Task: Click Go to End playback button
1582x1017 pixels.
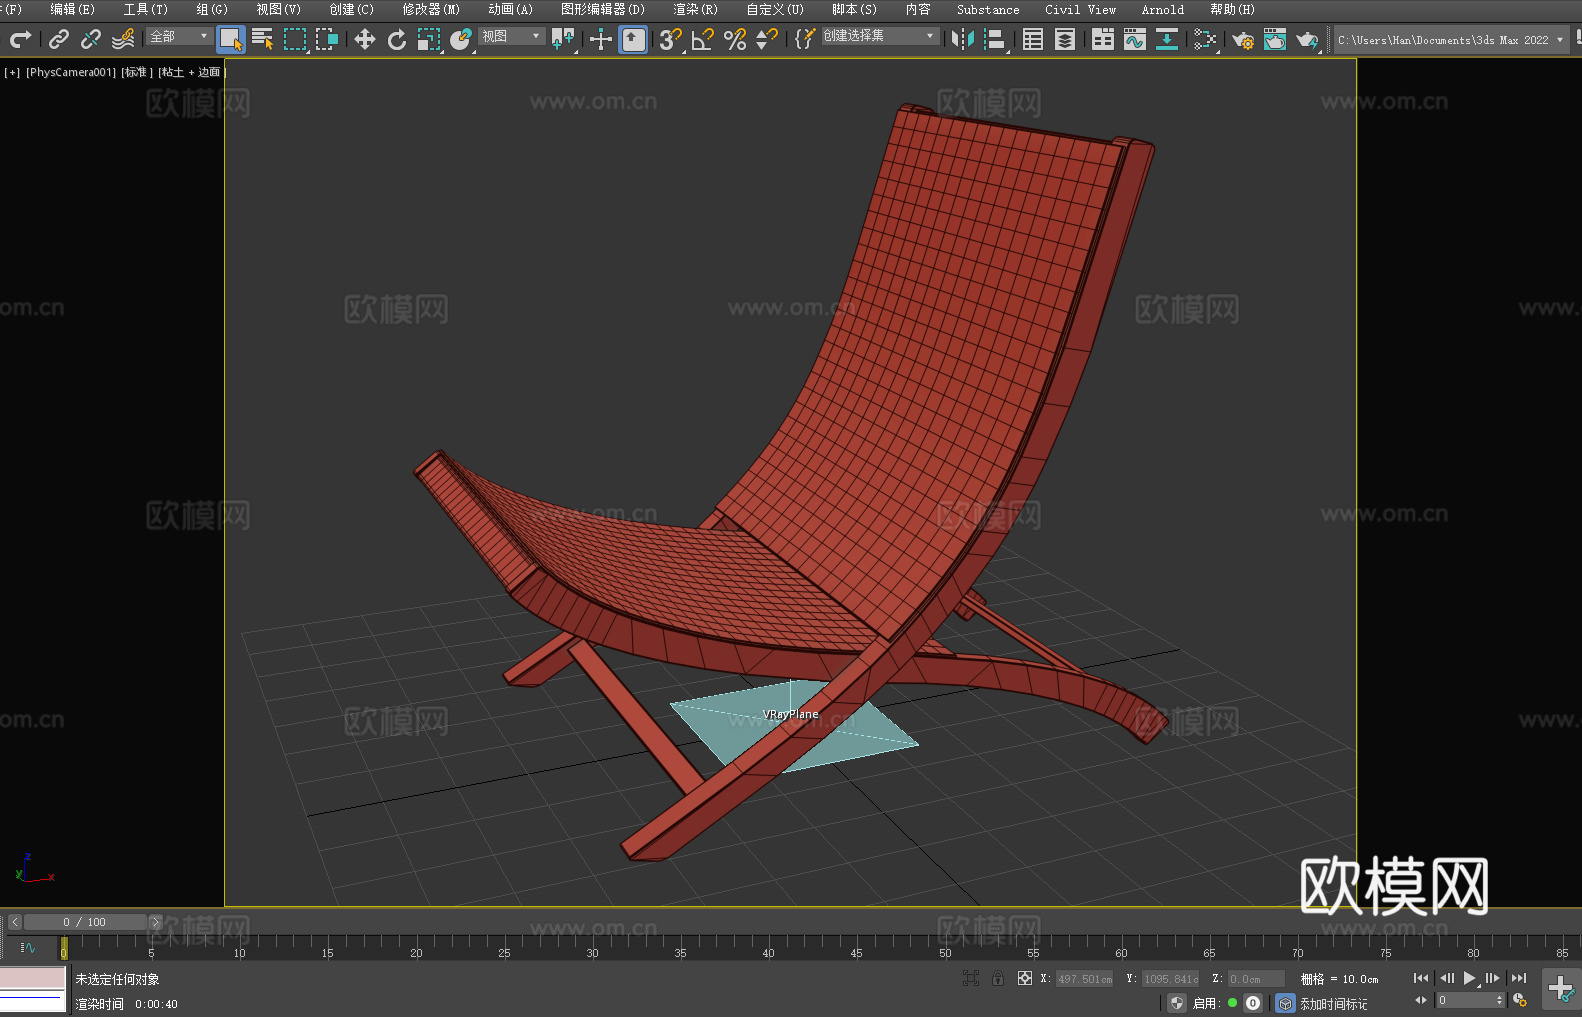Action: (x=1519, y=978)
